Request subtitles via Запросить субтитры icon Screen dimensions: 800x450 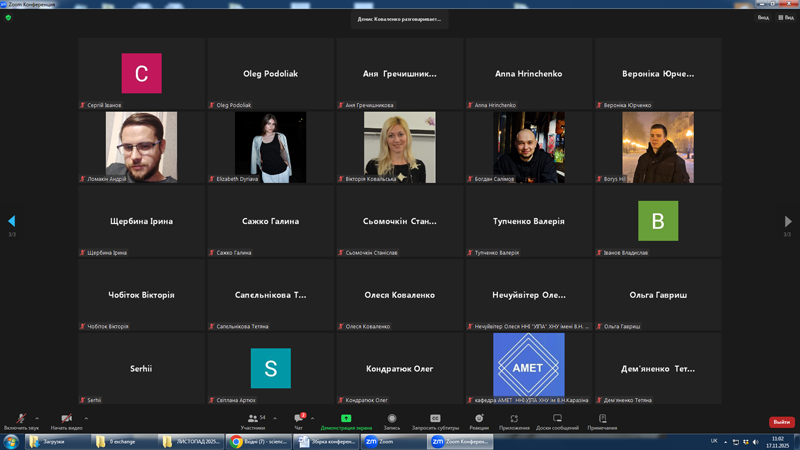[435, 420]
